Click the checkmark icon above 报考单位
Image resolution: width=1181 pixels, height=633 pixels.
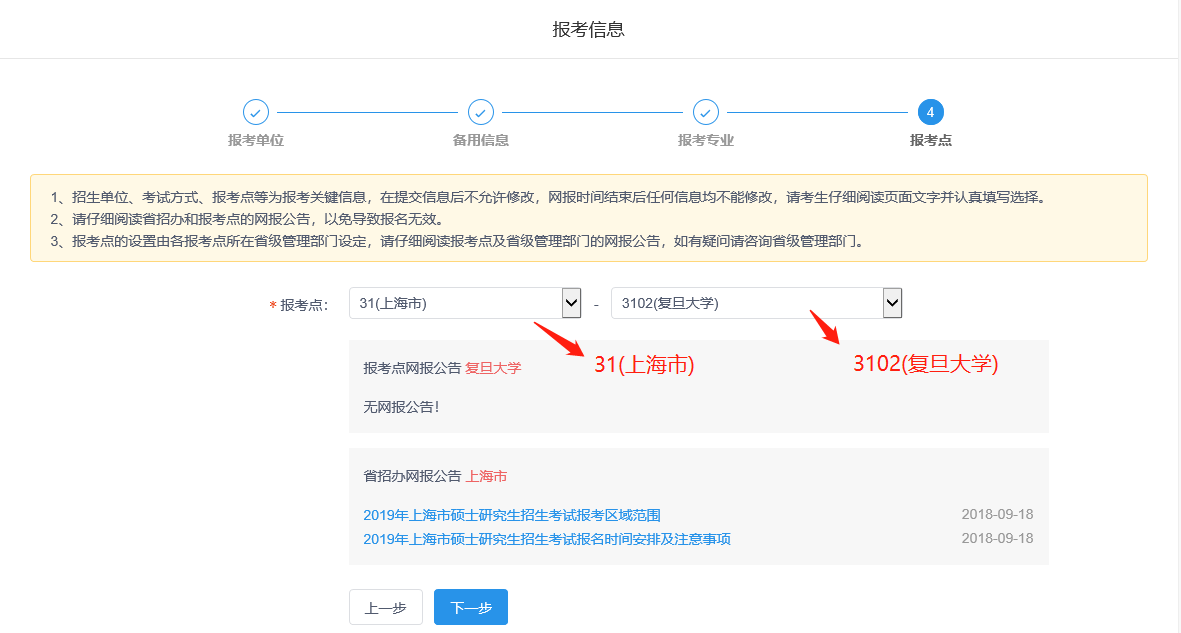pyautogui.click(x=256, y=112)
